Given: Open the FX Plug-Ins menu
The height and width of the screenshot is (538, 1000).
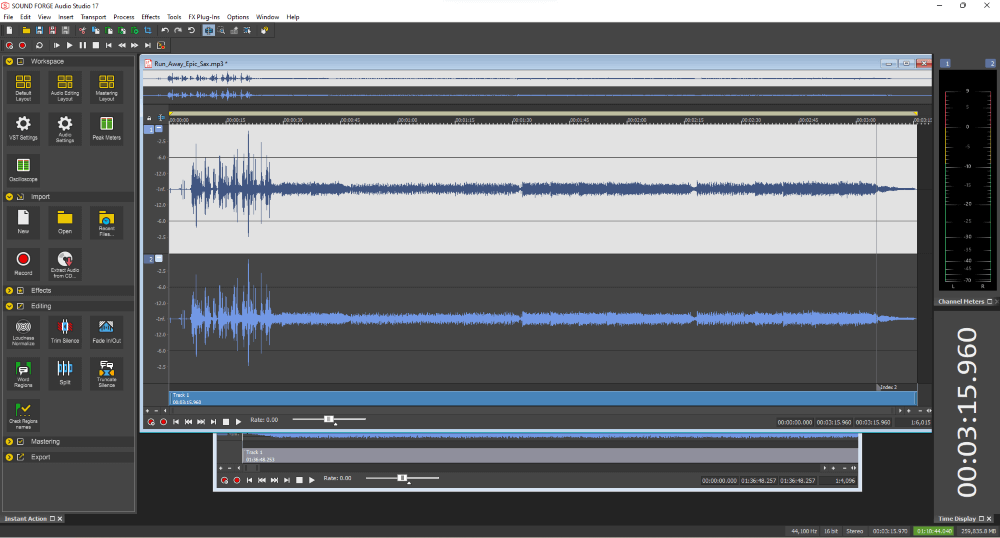Looking at the screenshot, I should click(x=204, y=17).
